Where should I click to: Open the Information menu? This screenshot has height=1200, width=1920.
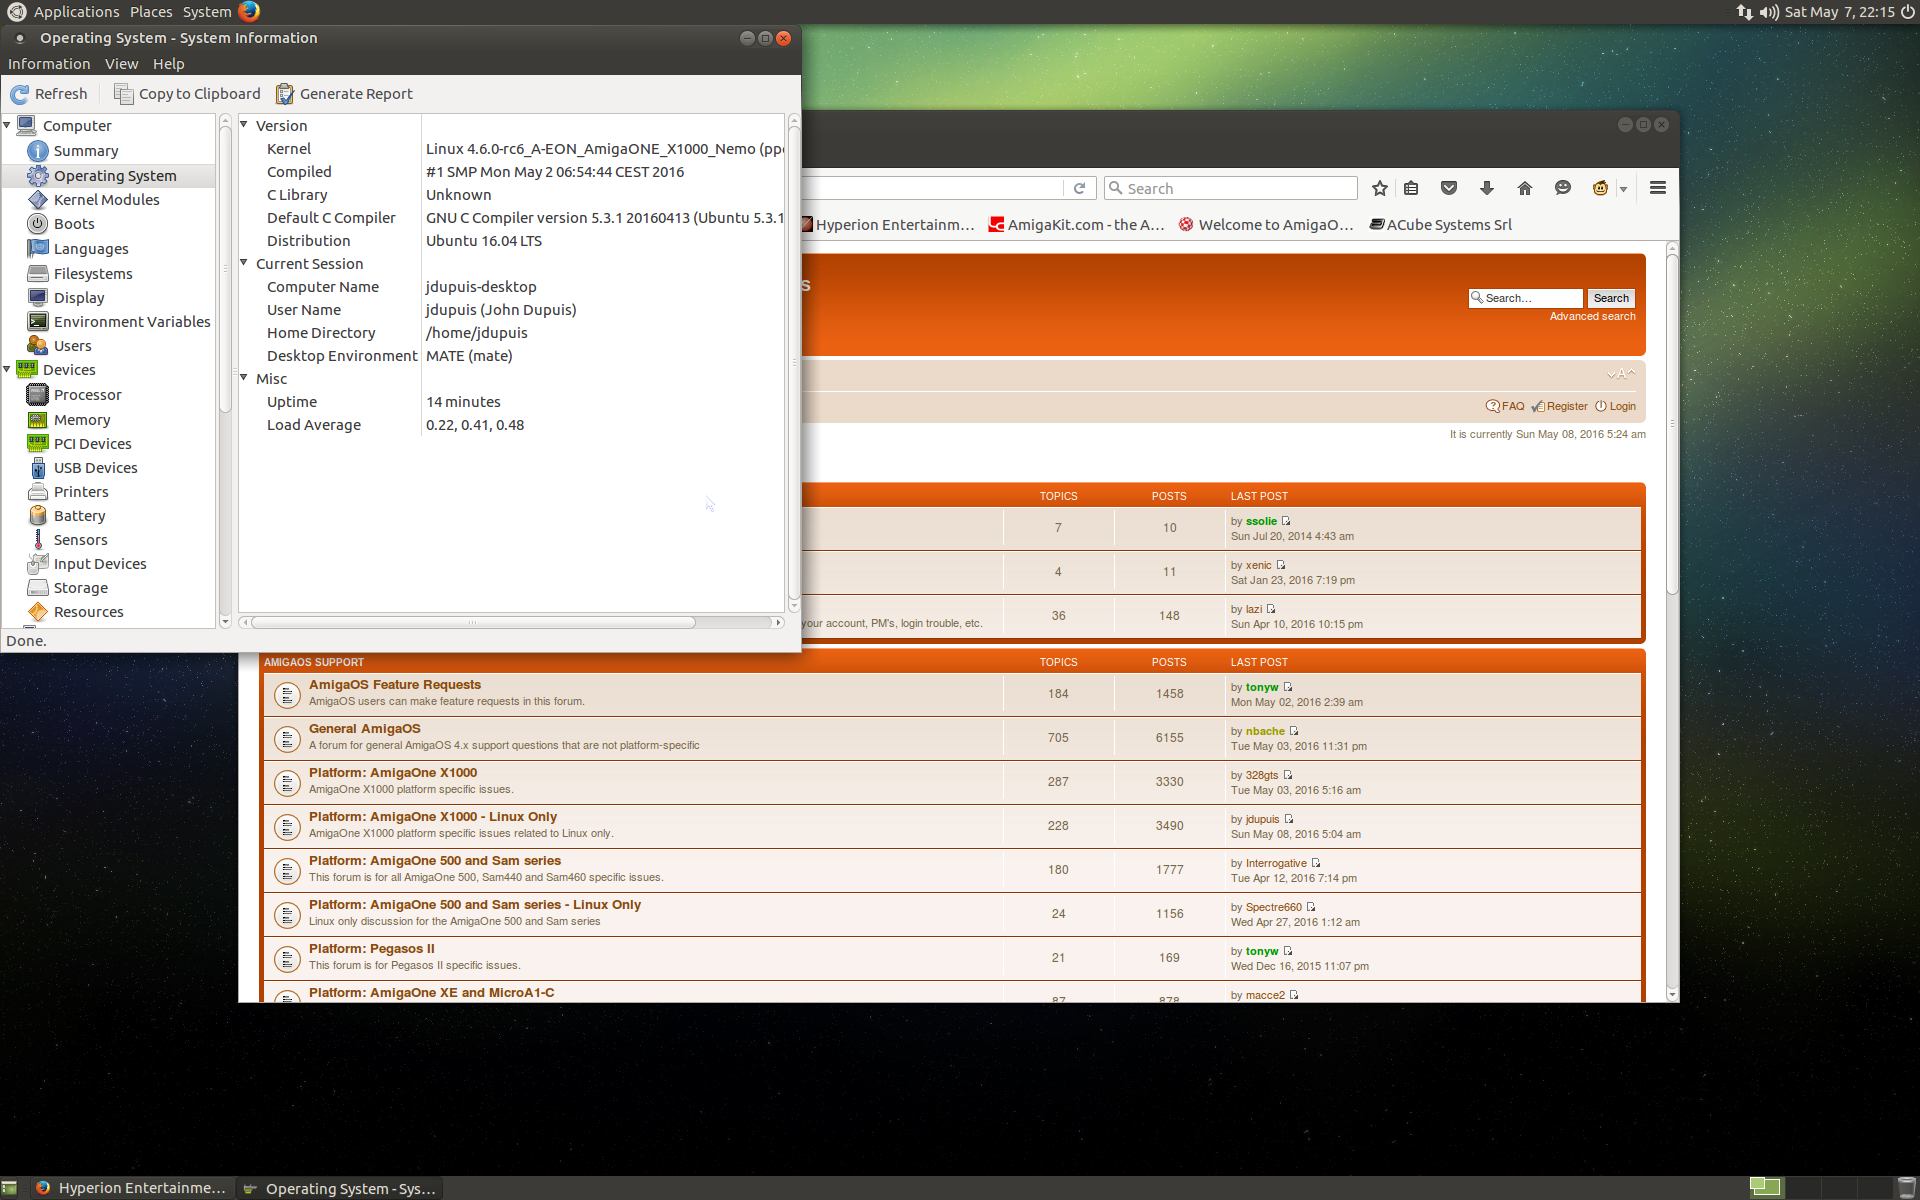tap(49, 64)
